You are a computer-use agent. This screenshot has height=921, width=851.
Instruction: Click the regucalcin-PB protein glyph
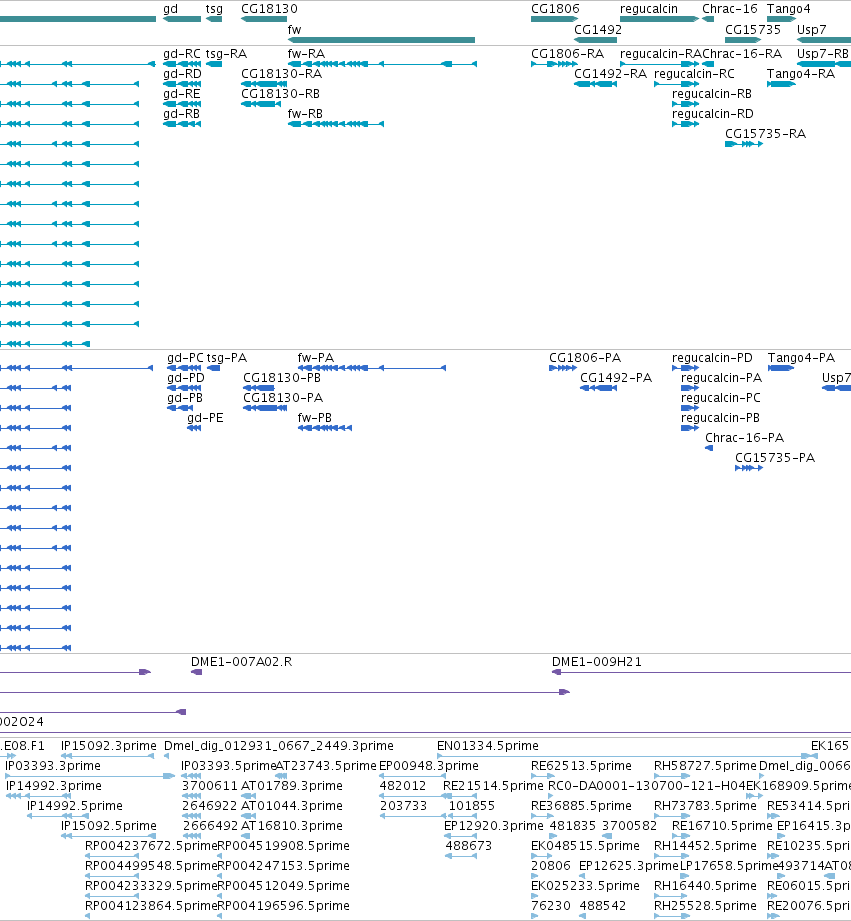[690, 428]
